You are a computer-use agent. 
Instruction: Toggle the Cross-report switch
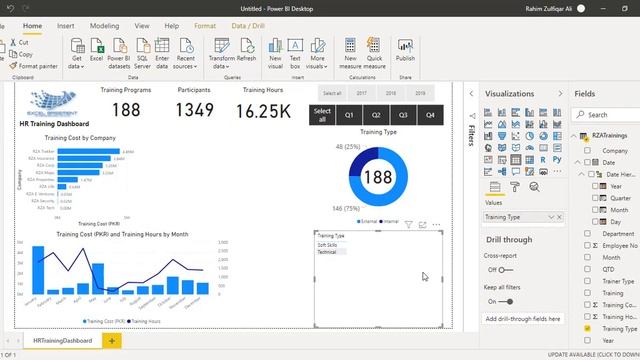[x=505, y=270]
